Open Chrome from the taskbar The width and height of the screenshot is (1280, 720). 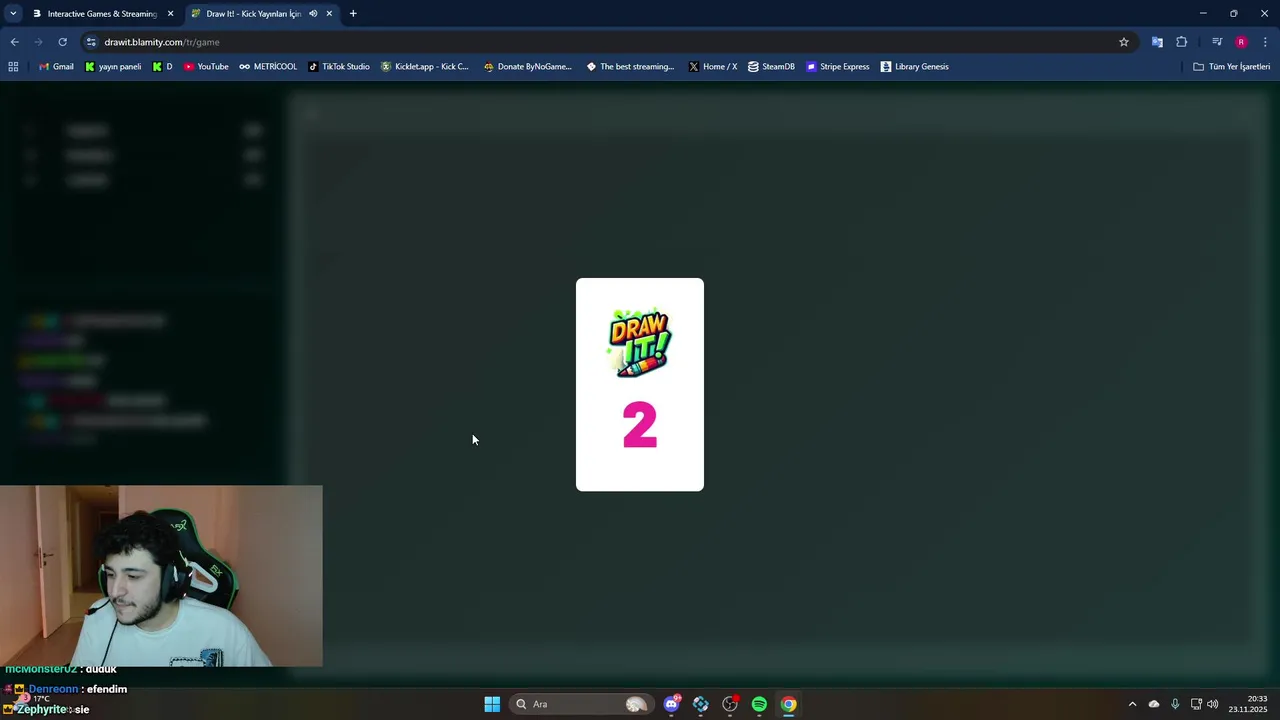(x=789, y=704)
